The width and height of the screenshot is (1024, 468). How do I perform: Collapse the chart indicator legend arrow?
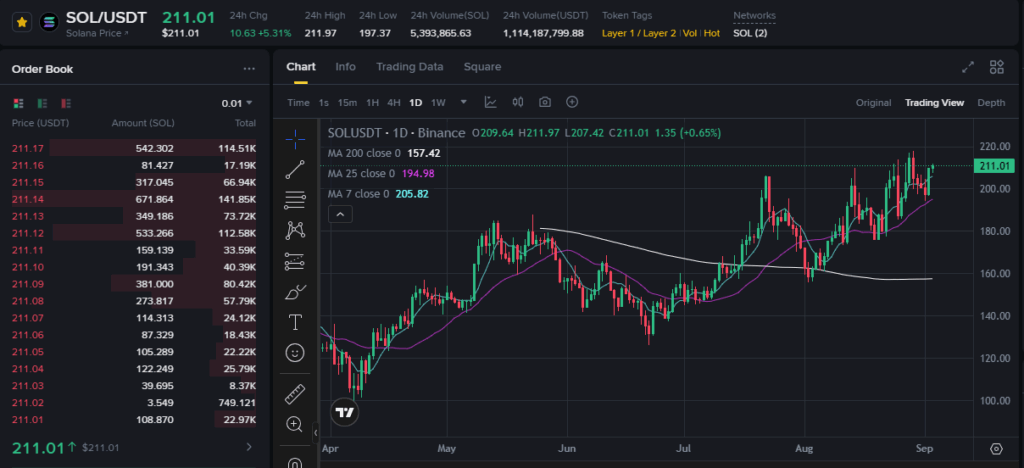(x=340, y=213)
